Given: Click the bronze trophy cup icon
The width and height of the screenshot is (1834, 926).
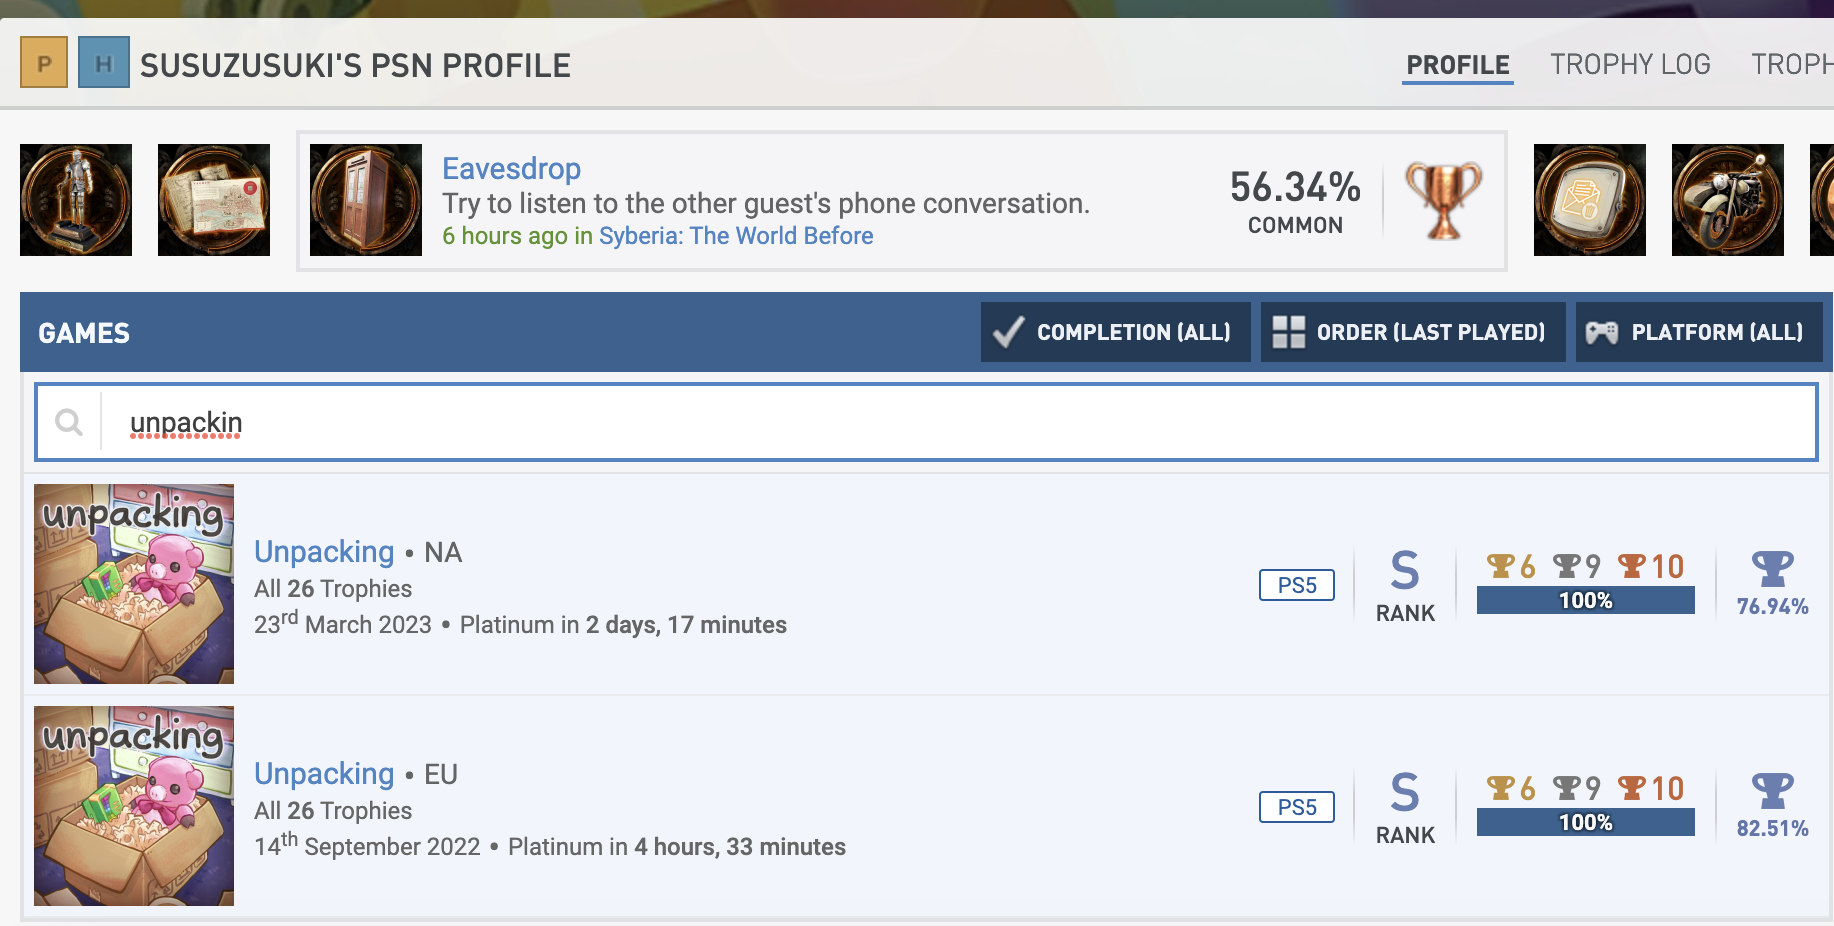Looking at the screenshot, I should point(1443,200).
